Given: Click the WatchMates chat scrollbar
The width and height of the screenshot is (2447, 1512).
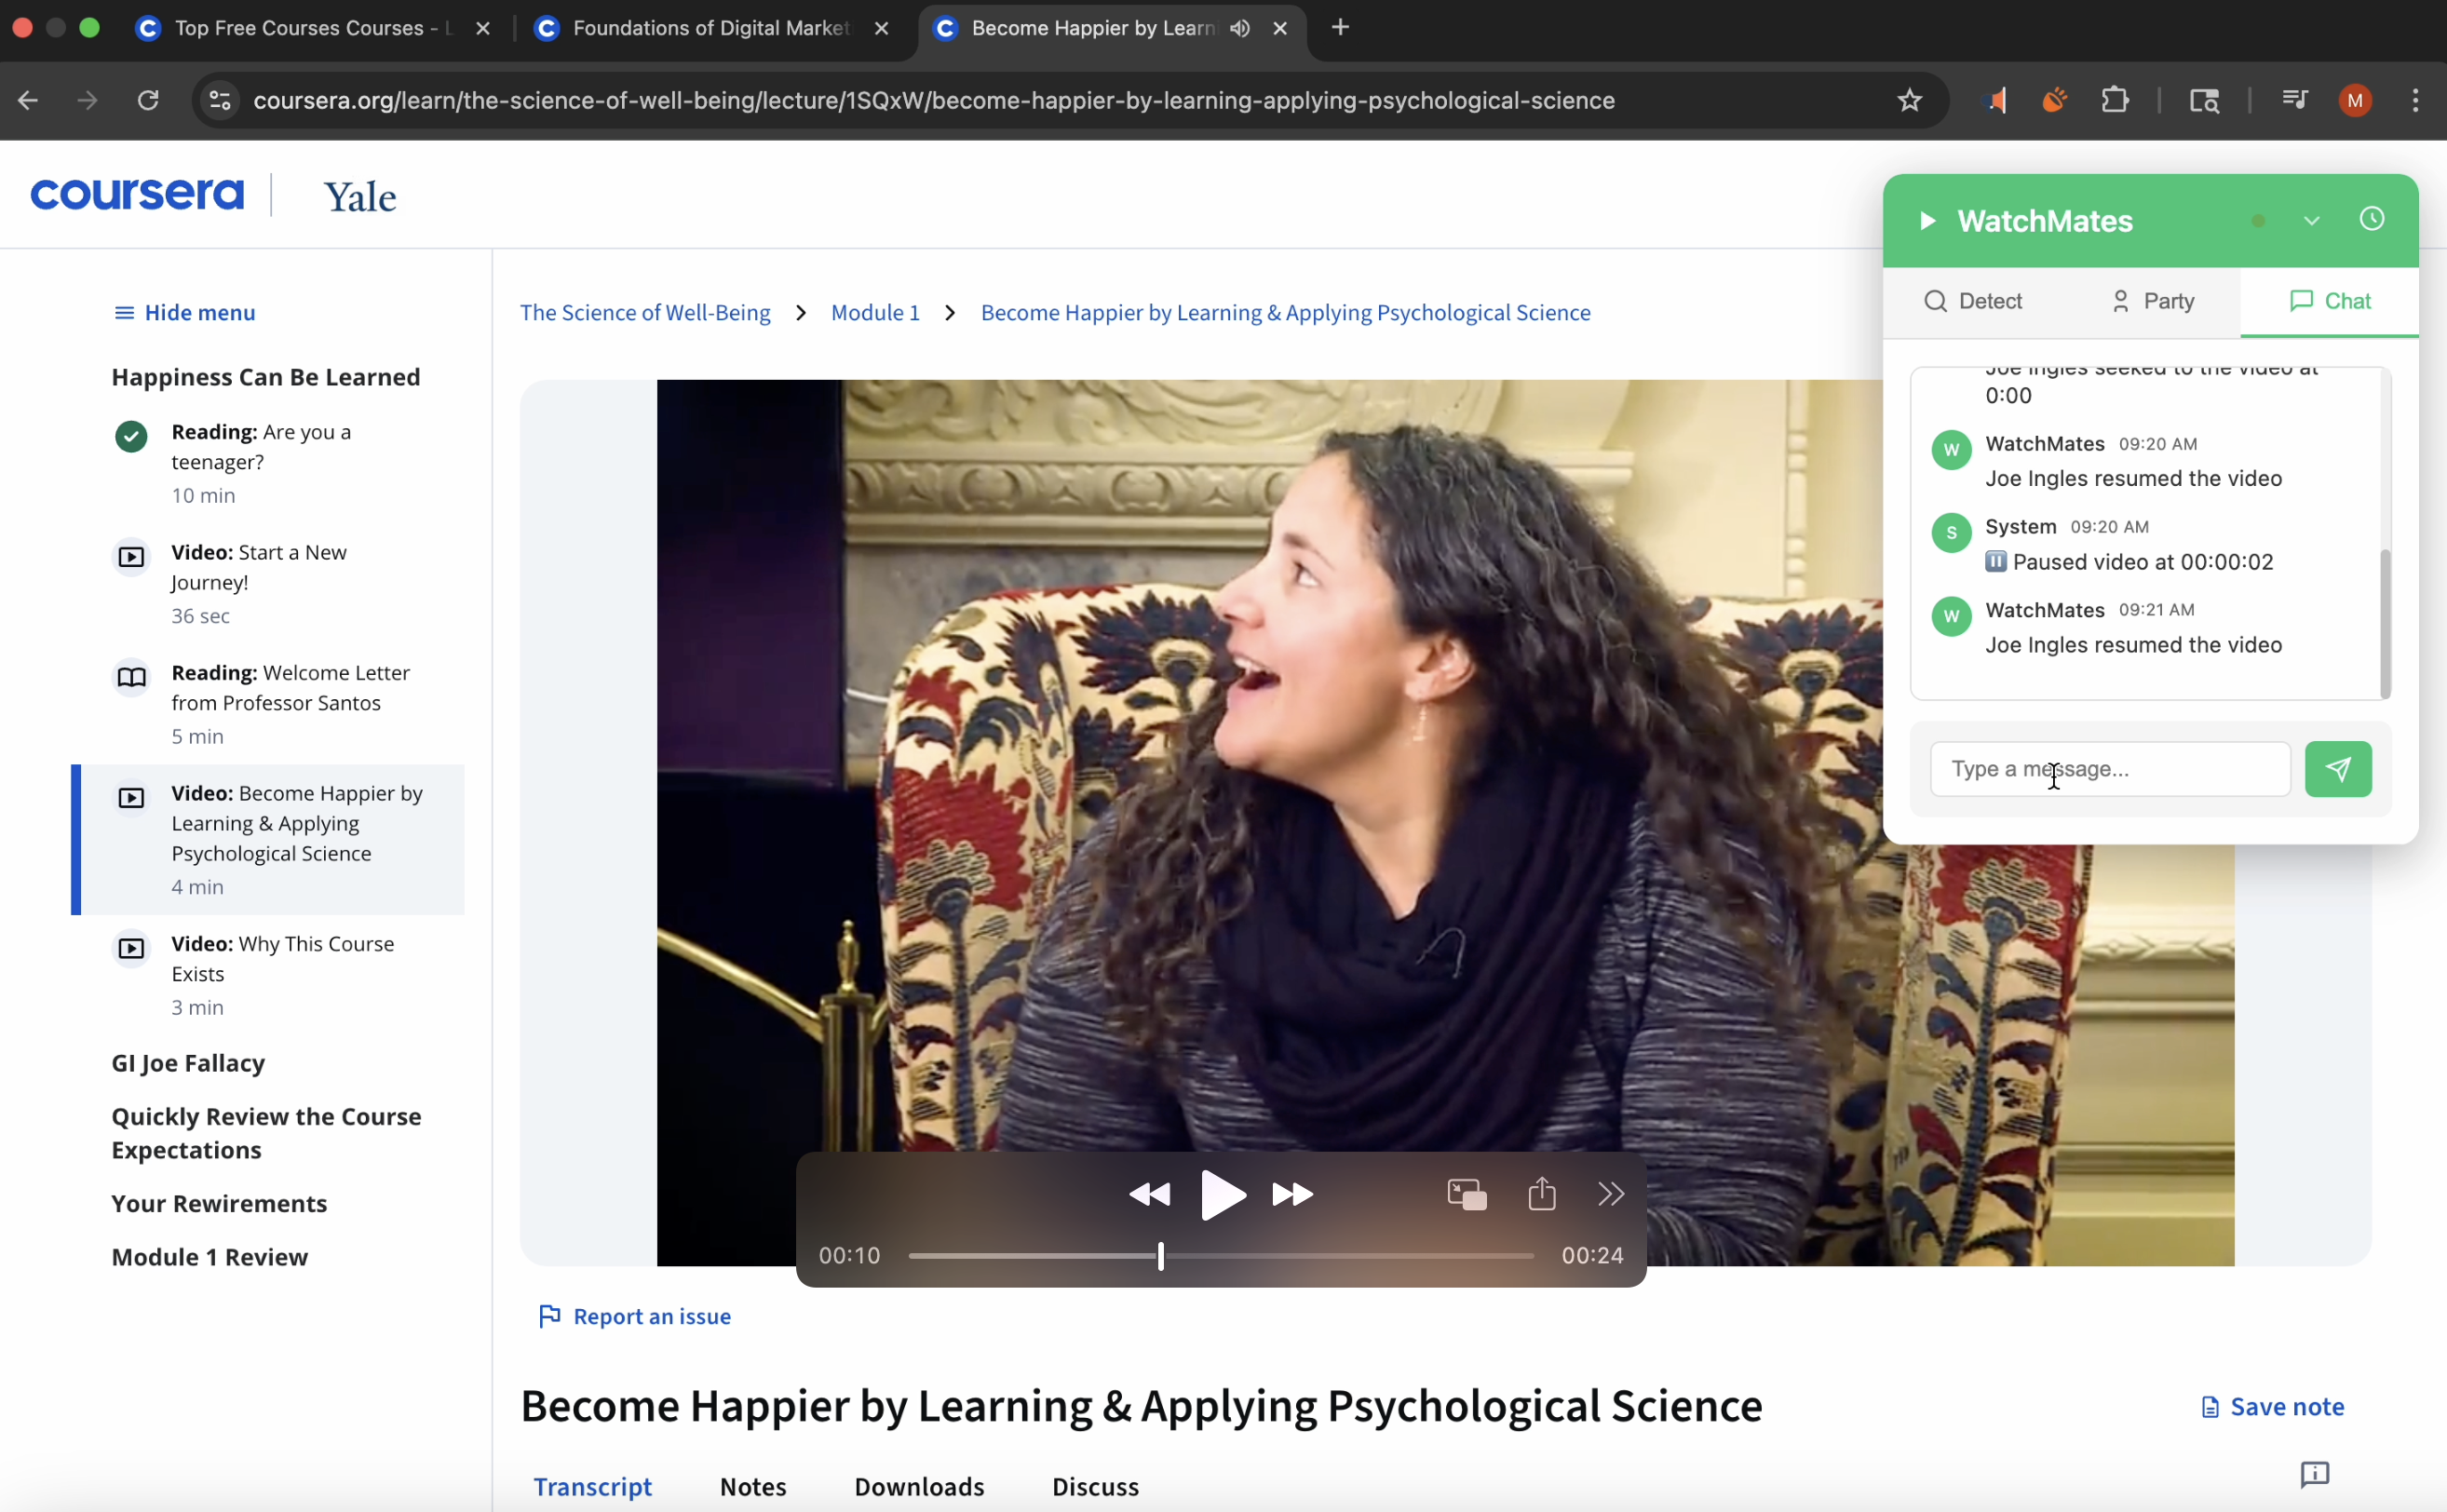Looking at the screenshot, I should (2384, 624).
